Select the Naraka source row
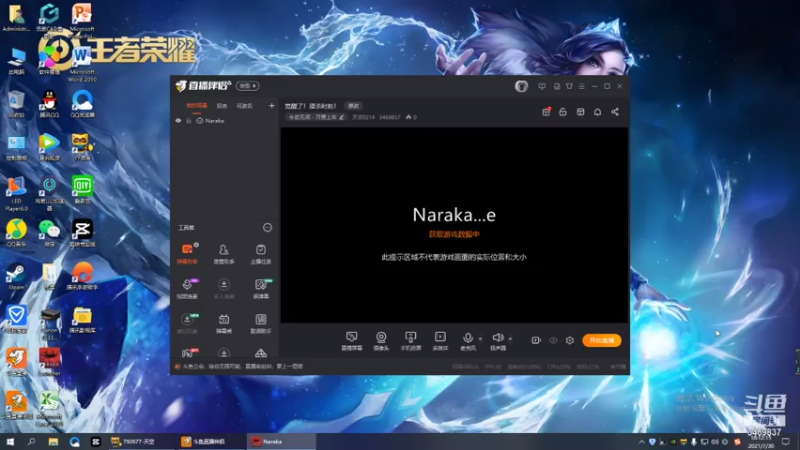Viewport: 800px width, 450px height. click(x=225, y=121)
